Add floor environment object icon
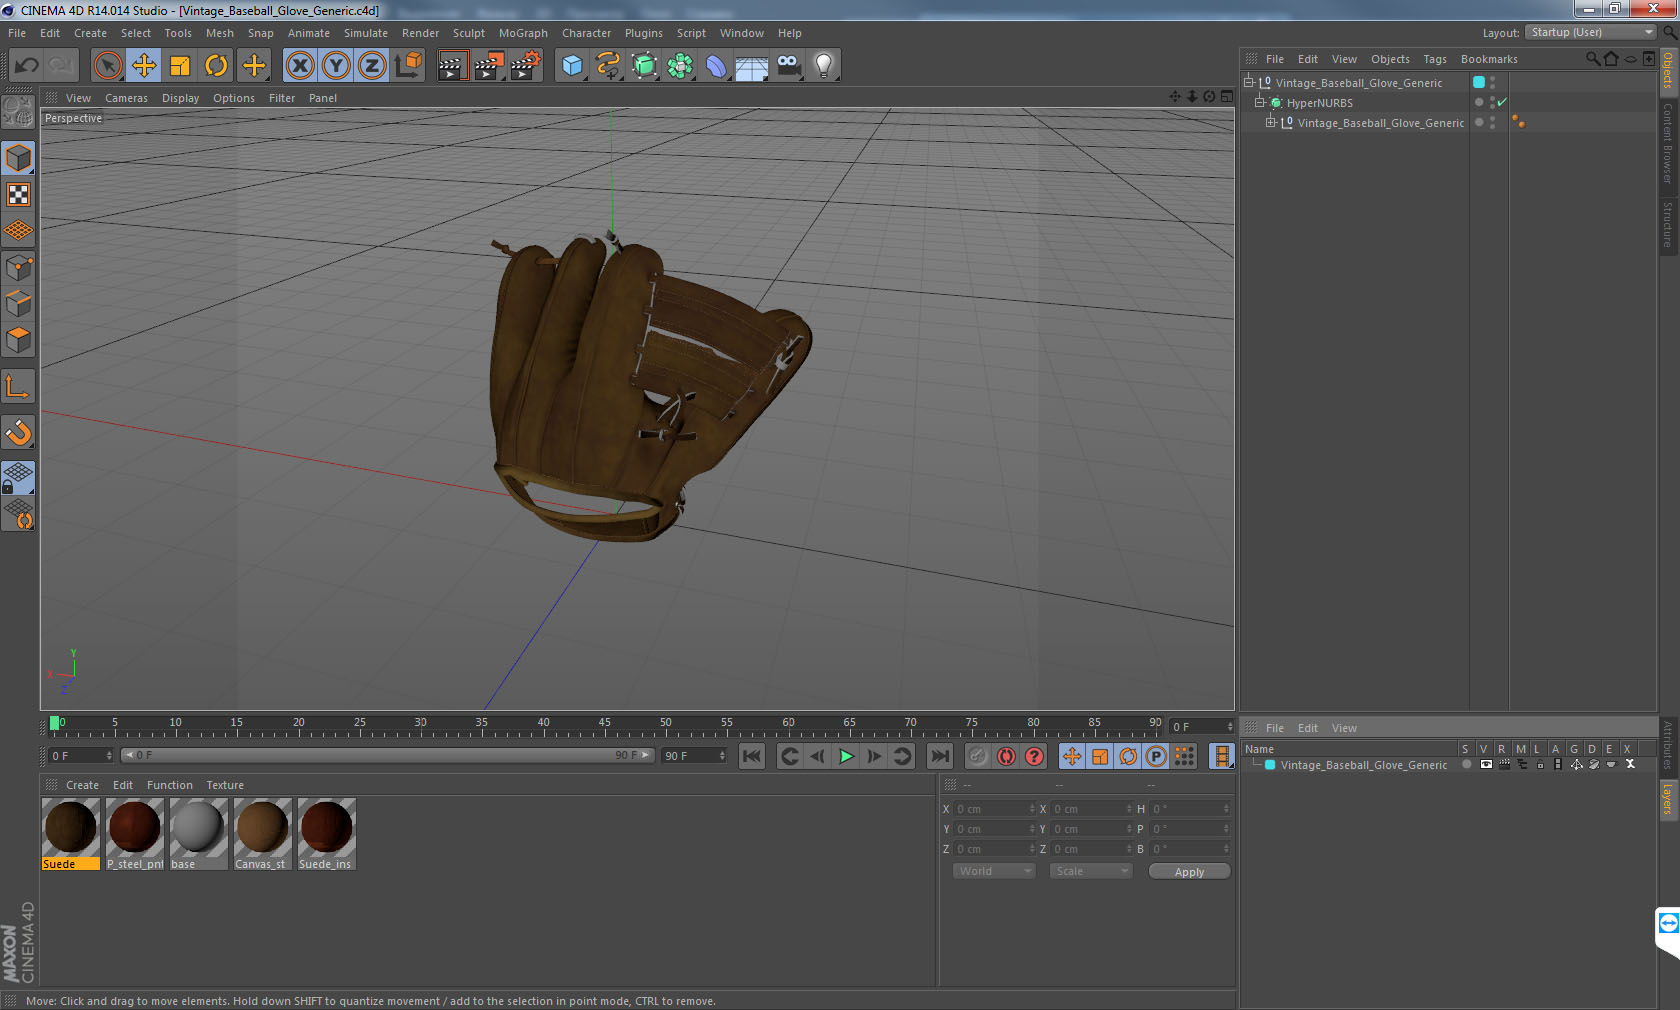The image size is (1680, 1010). tap(752, 66)
